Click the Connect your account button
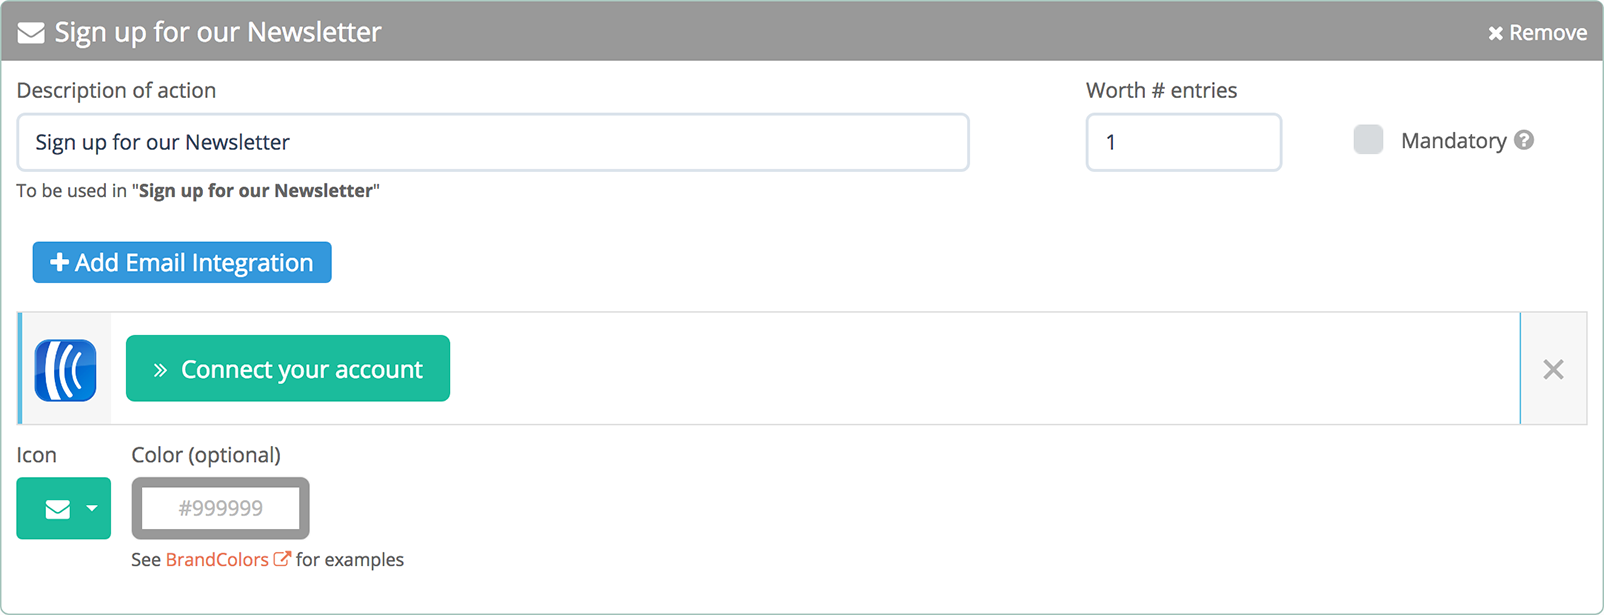Viewport: 1604px width, 615px height. 288,368
